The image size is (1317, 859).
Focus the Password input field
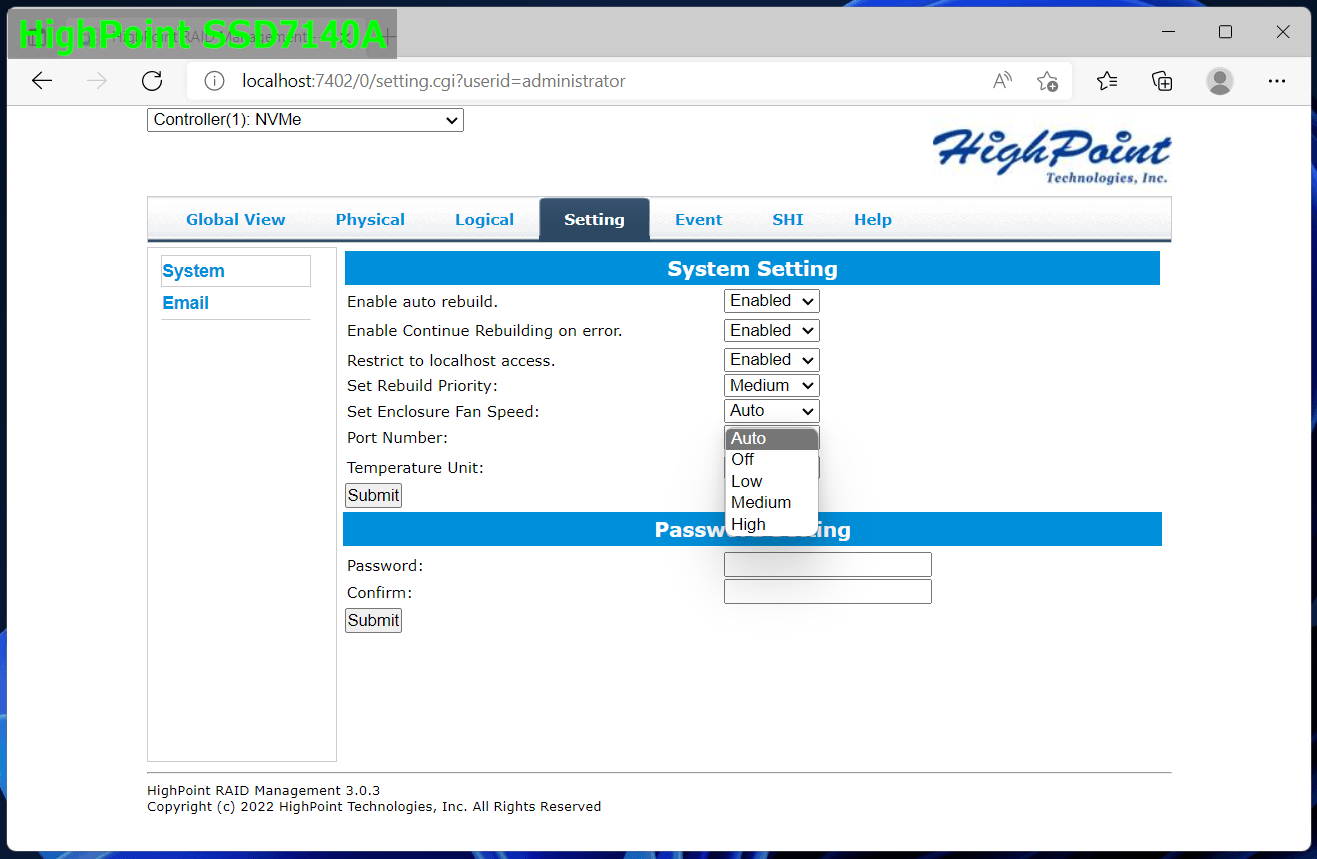(828, 565)
